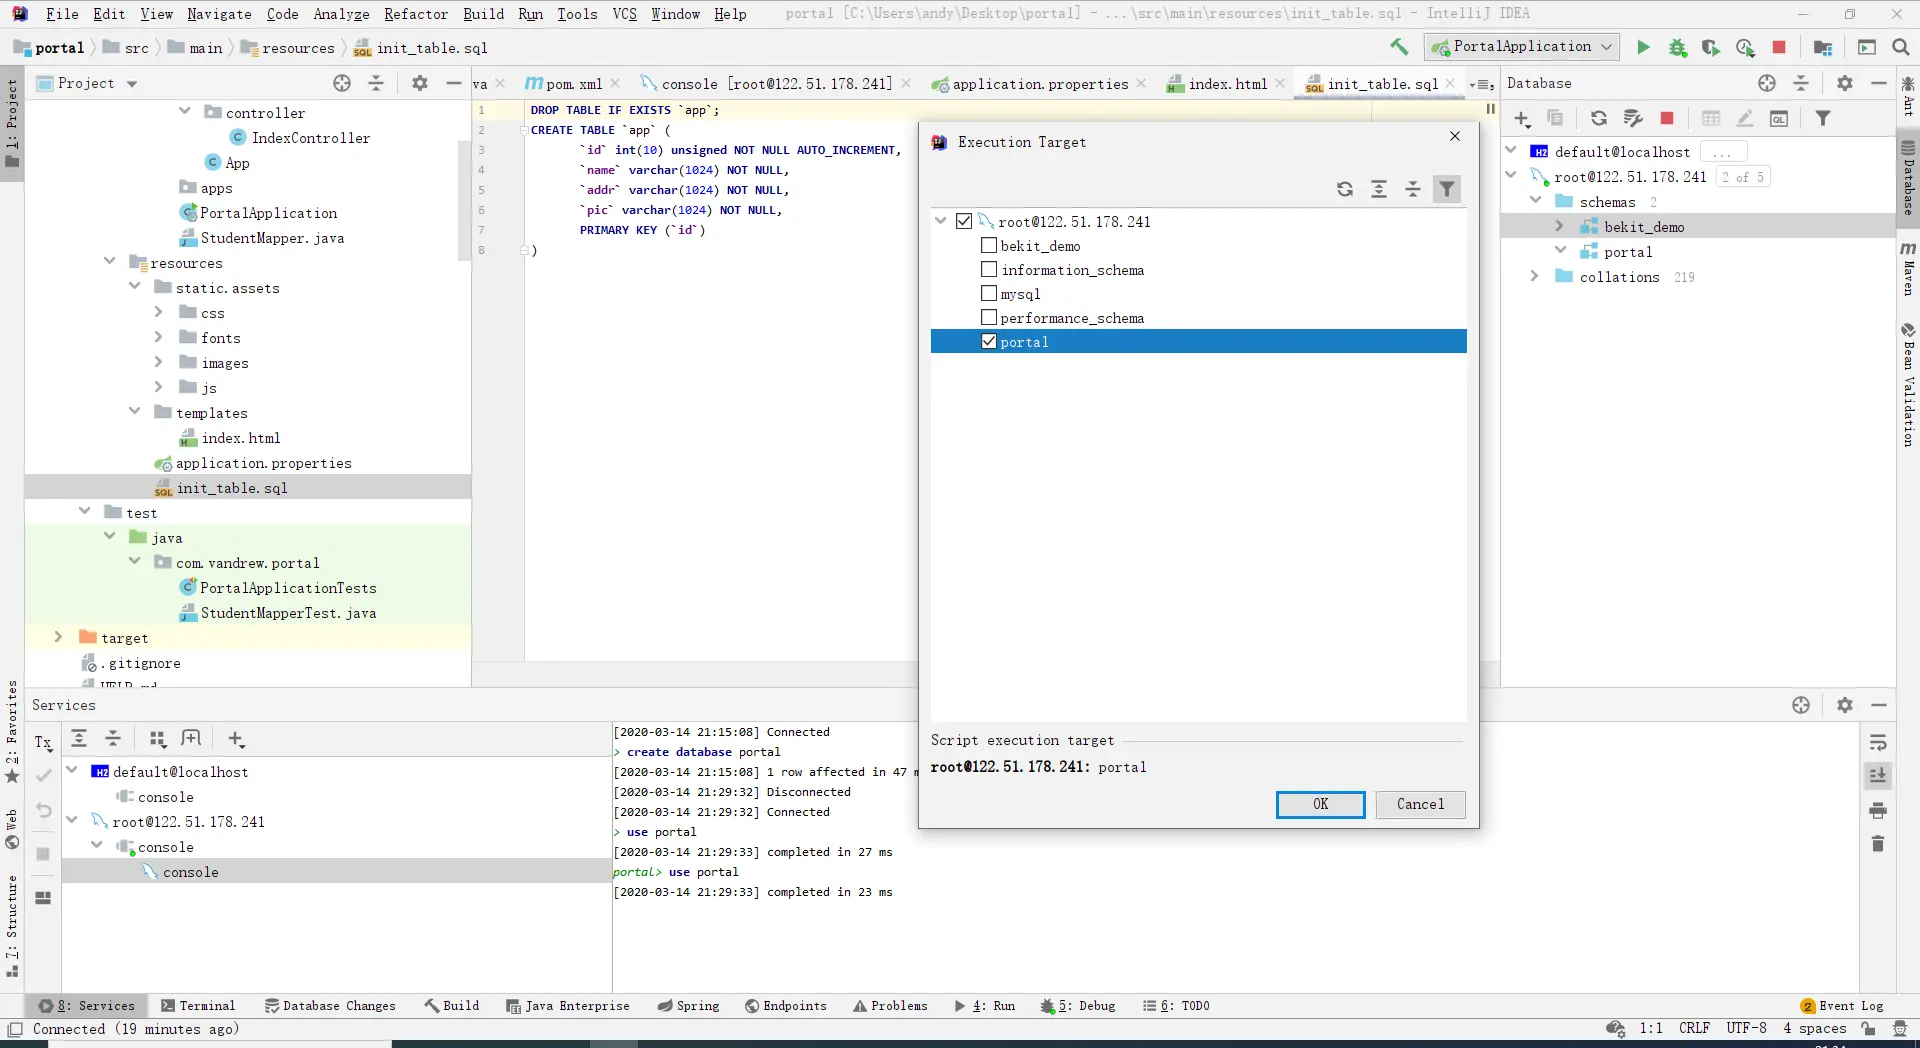1920x1048 pixels.
Task: Collapse root@122.51.178.241 node in Execution Target dialog
Action: pos(940,221)
